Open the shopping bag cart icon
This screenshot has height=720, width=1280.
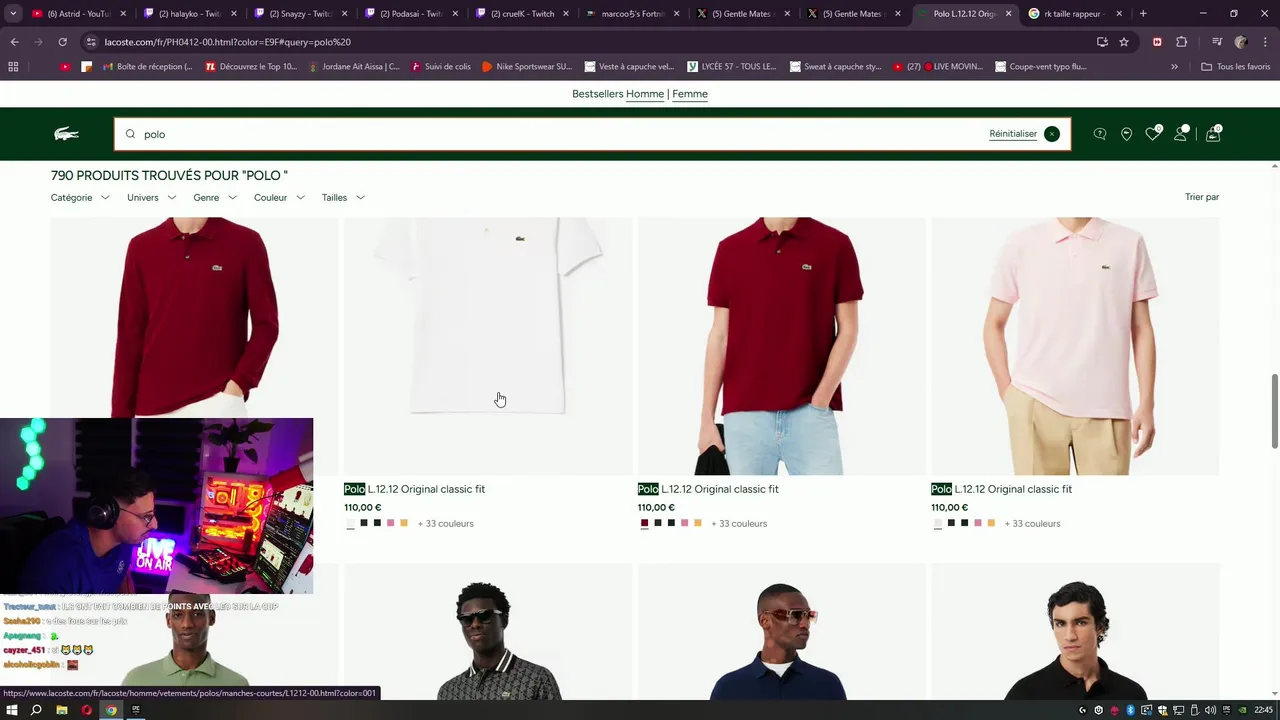click(x=1213, y=134)
